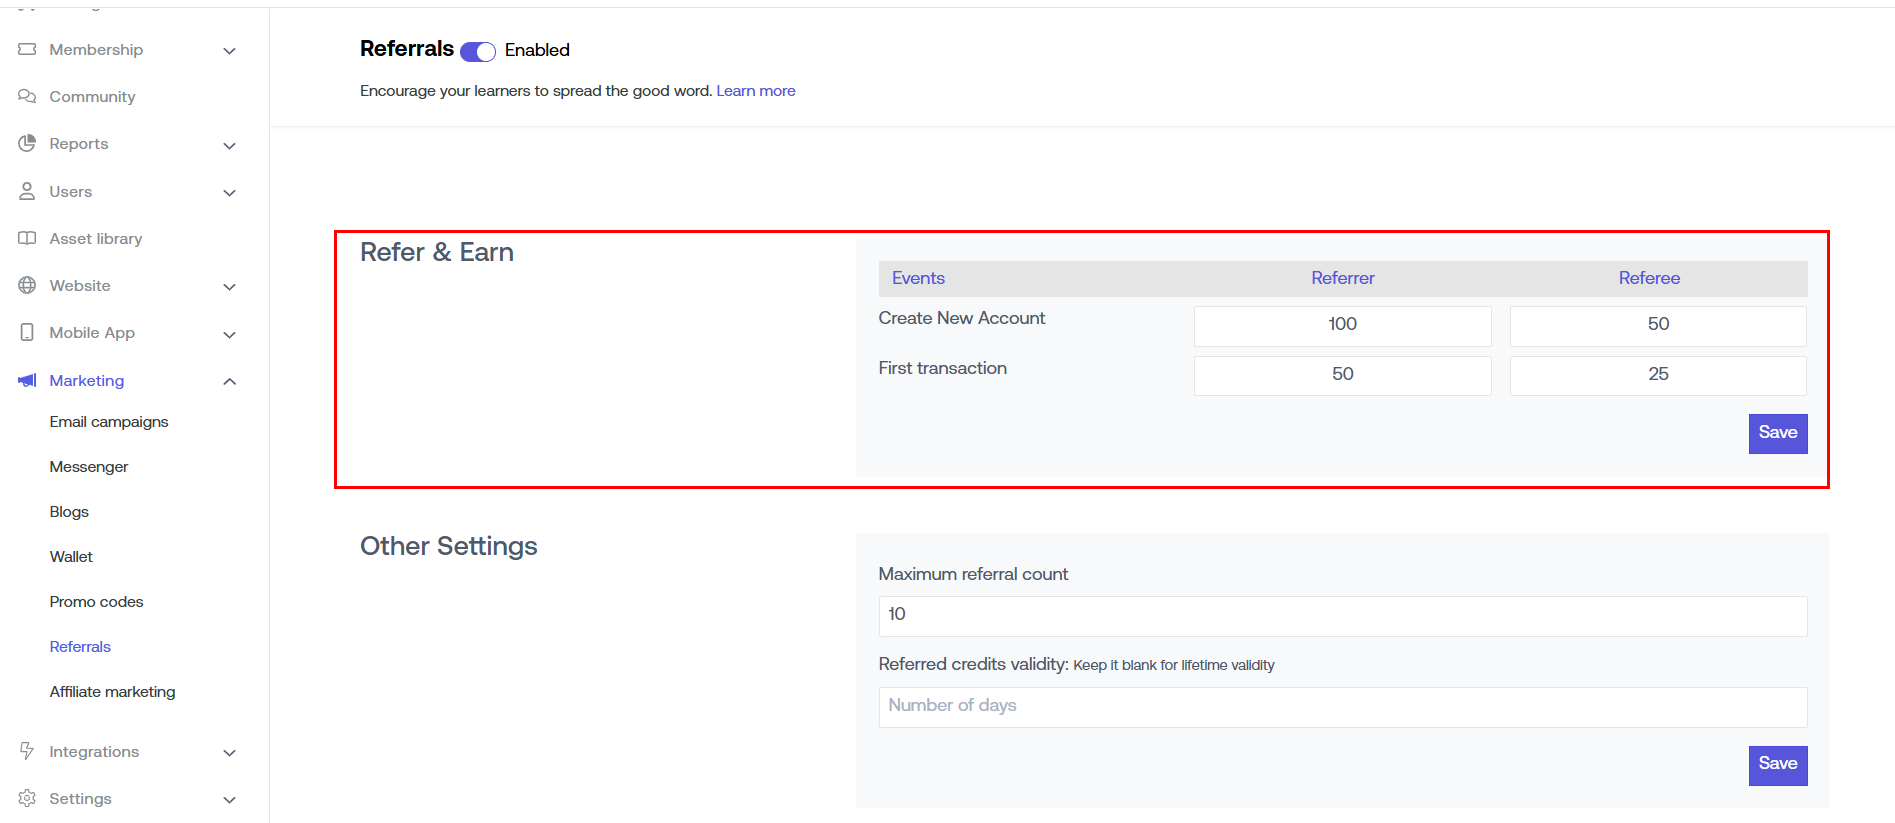Click the Reports pie chart icon
Viewport: 1895px width, 823px height.
pyautogui.click(x=27, y=143)
